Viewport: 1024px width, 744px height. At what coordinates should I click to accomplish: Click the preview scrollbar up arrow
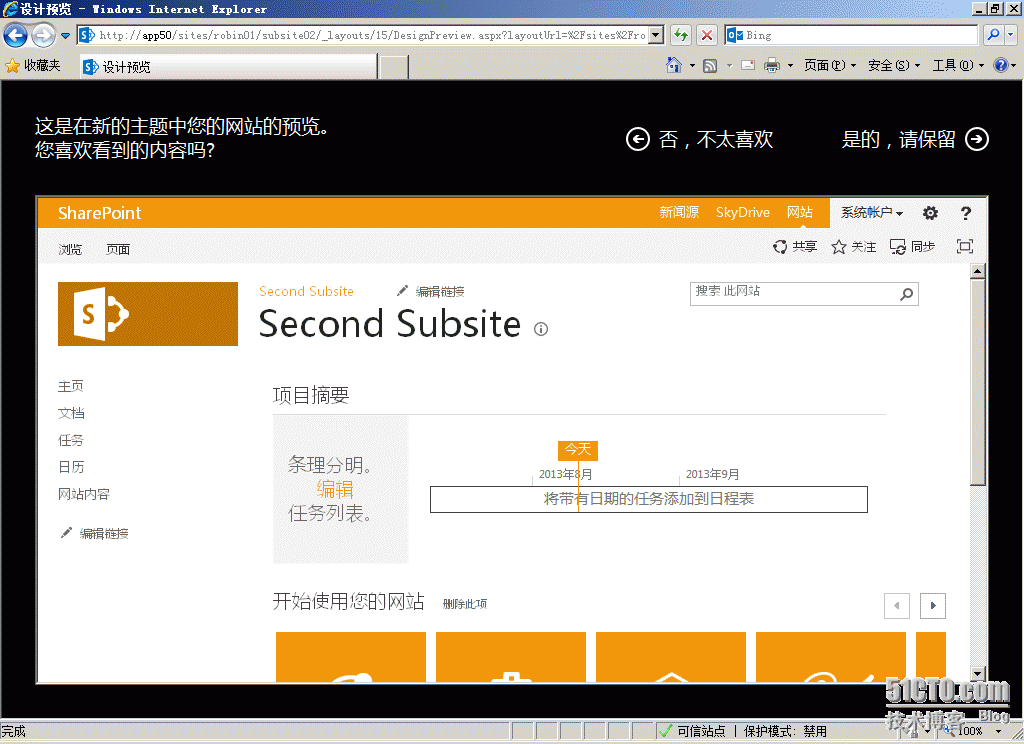[978, 270]
